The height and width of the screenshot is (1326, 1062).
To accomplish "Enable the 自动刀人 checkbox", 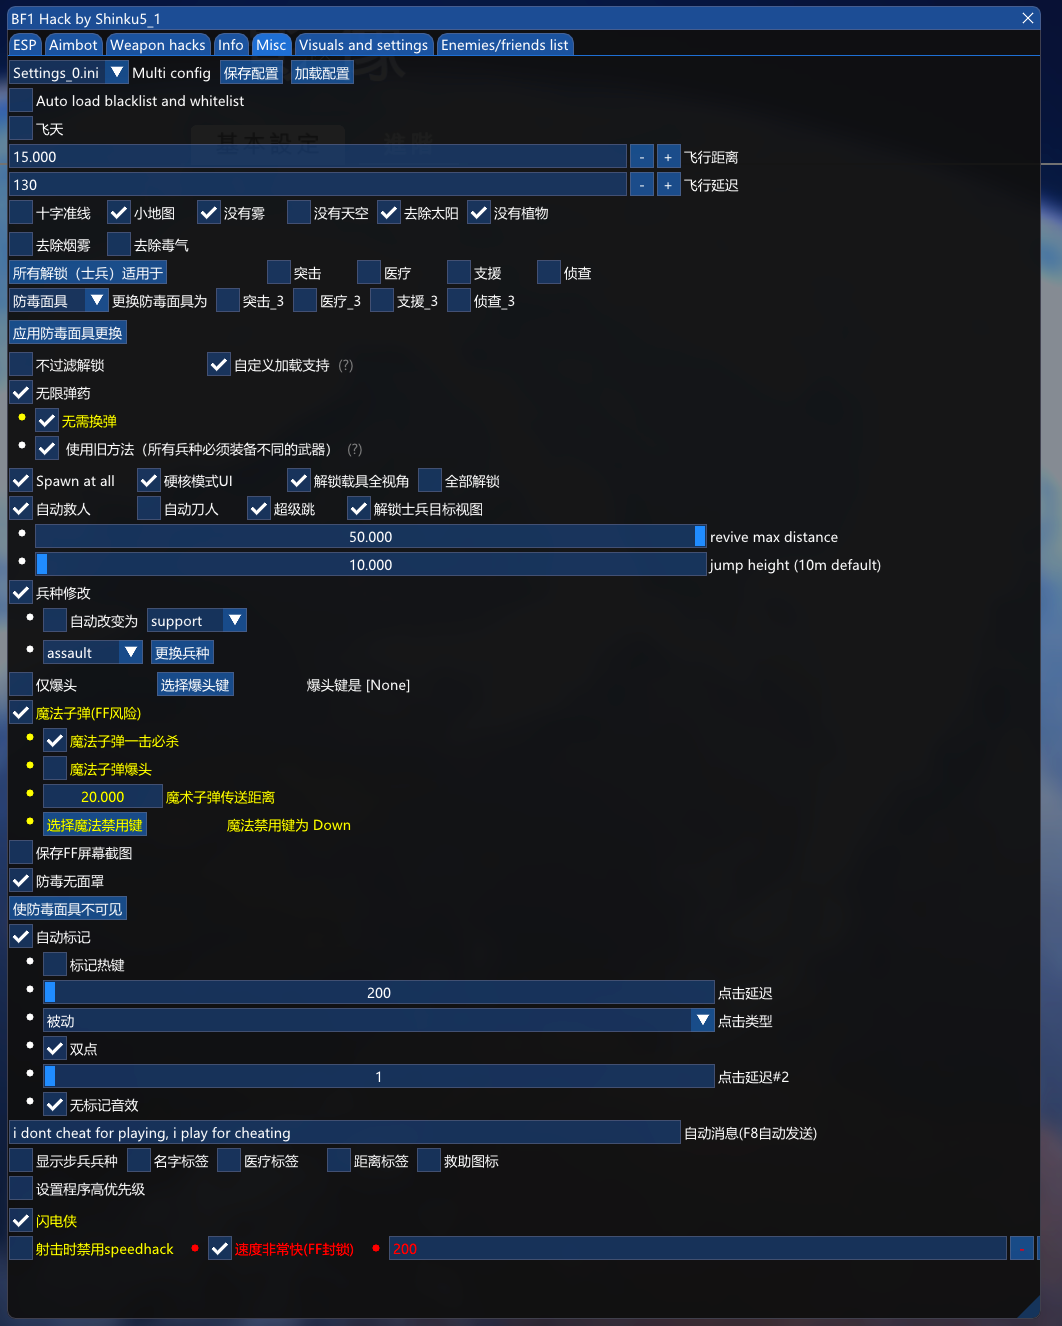I will tap(149, 509).
